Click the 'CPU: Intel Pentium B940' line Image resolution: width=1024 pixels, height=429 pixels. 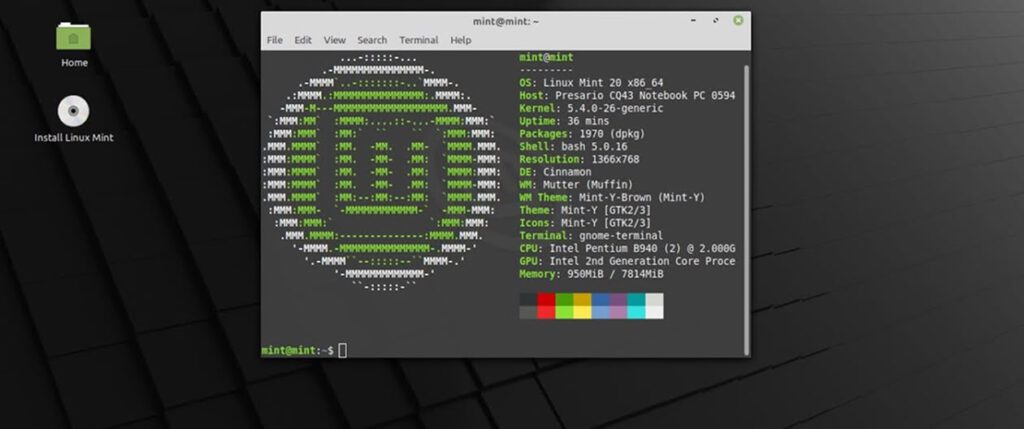627,249
